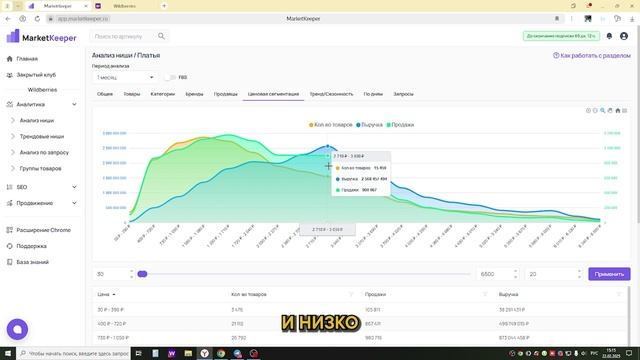This screenshot has width=640, height=360.
Task: Open the Главная page in the sidebar
Action: click(27, 59)
